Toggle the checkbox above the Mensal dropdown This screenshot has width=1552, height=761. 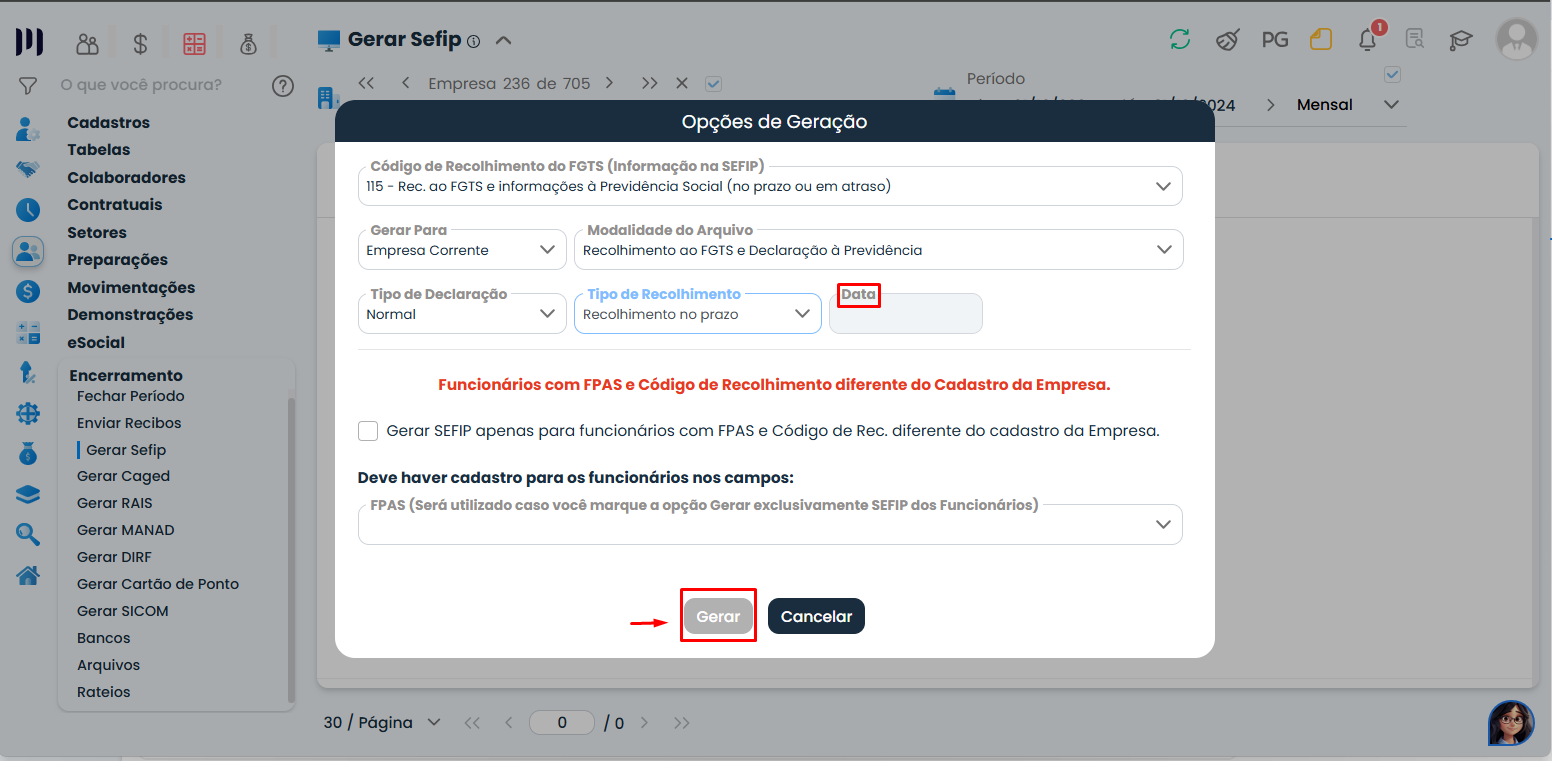[1393, 74]
